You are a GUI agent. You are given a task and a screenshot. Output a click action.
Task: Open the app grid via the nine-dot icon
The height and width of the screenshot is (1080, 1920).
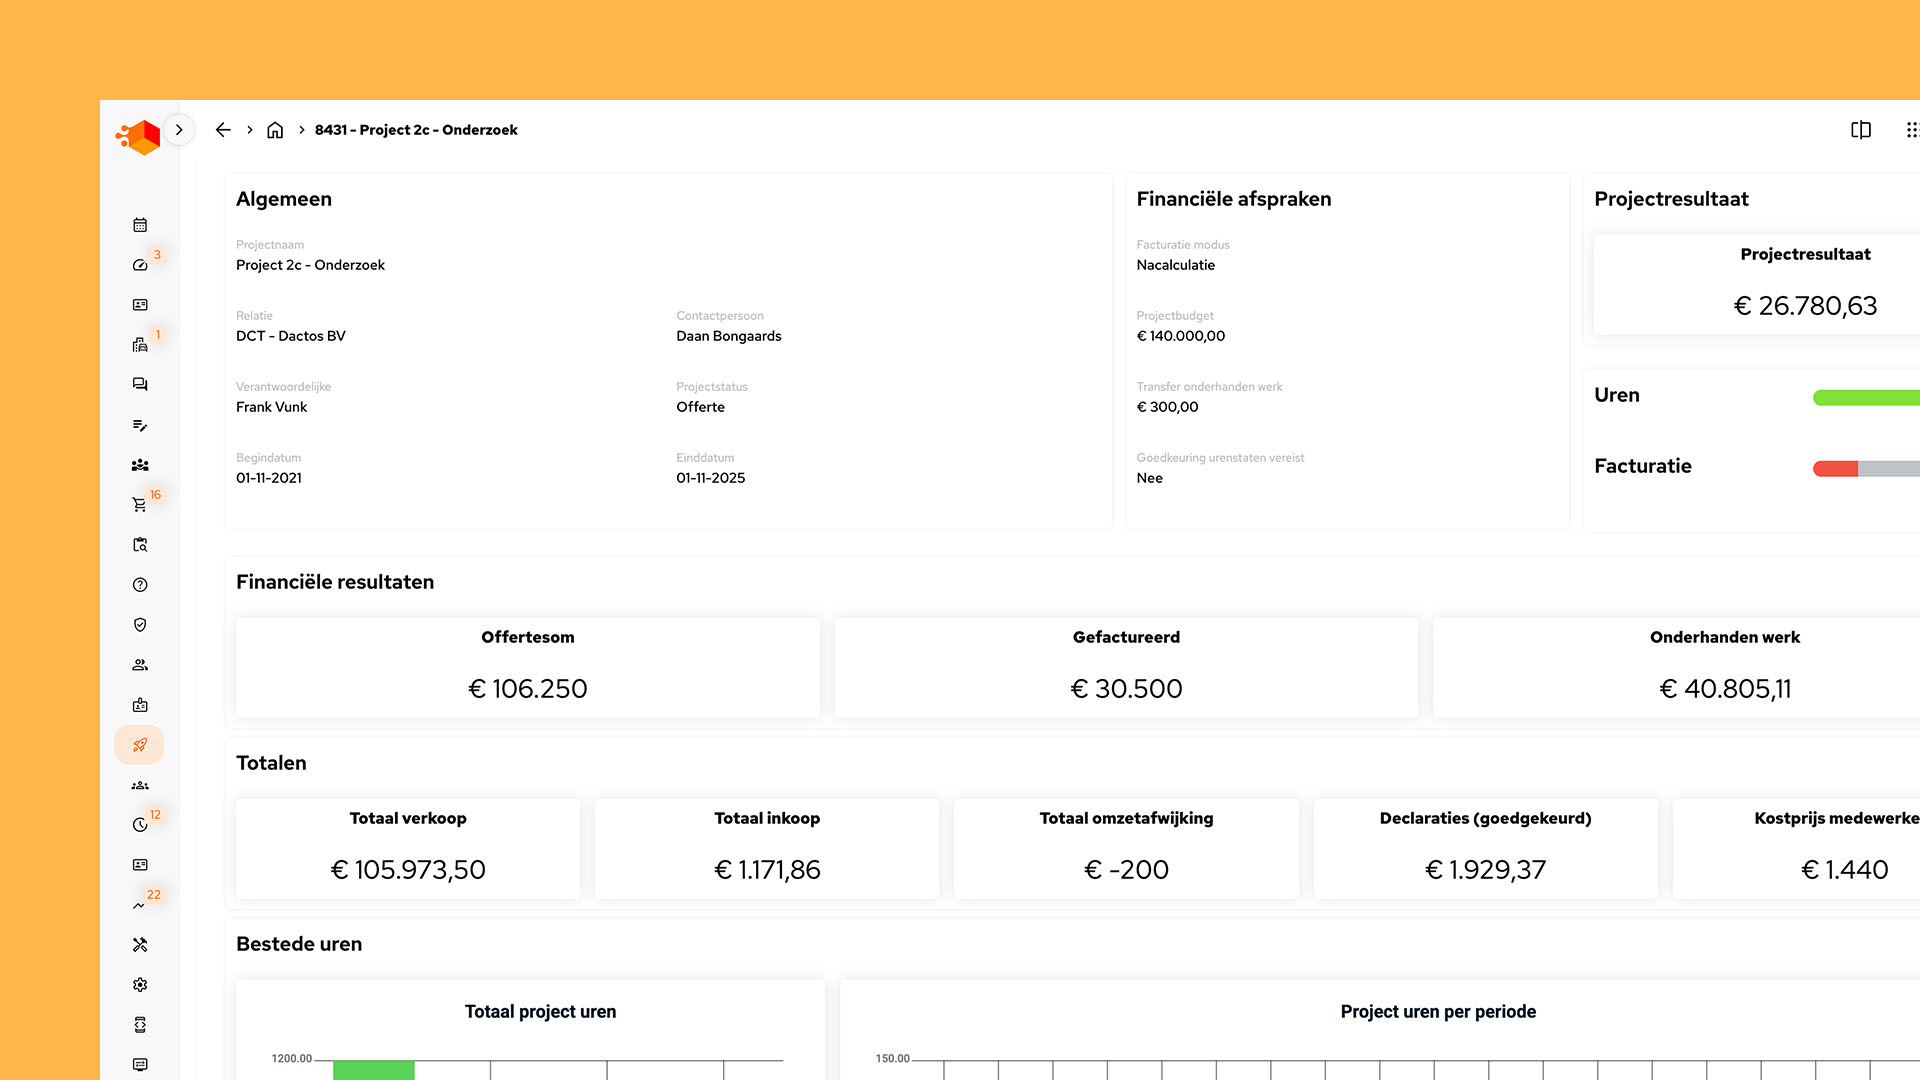click(x=1911, y=129)
